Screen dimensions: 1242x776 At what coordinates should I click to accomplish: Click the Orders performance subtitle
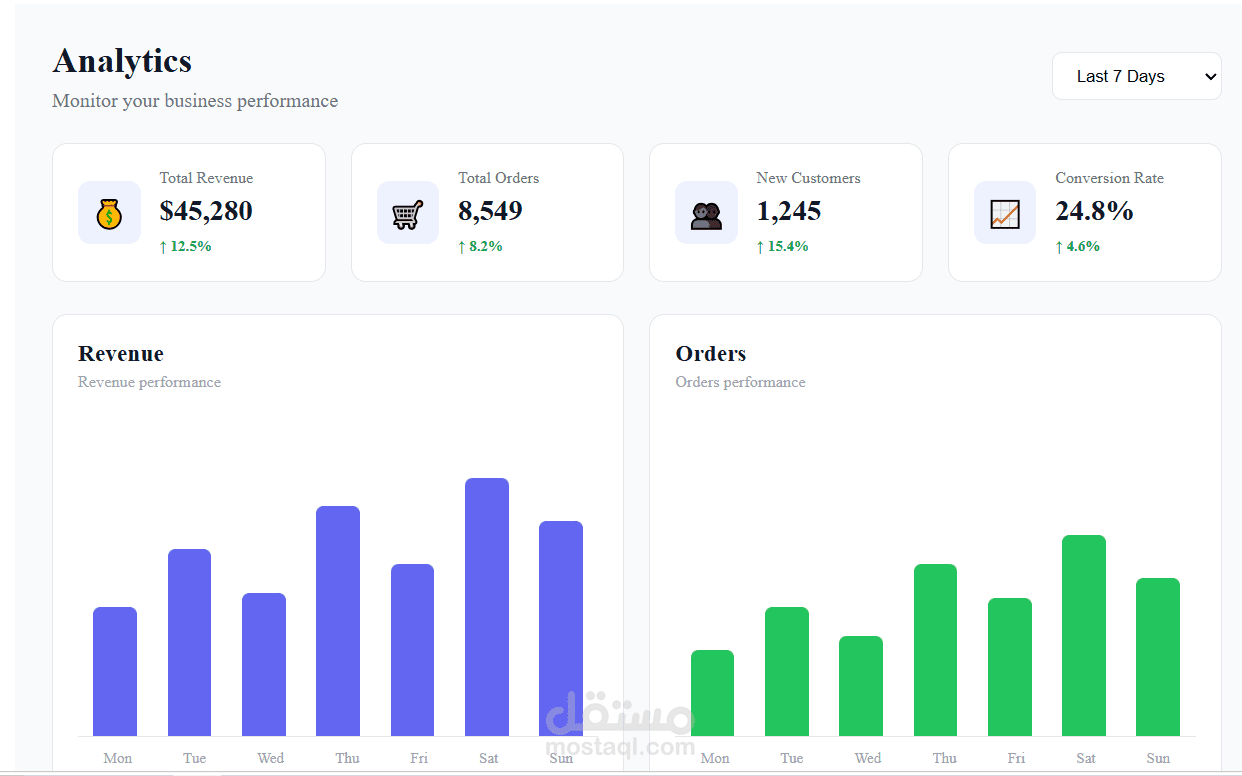click(740, 382)
